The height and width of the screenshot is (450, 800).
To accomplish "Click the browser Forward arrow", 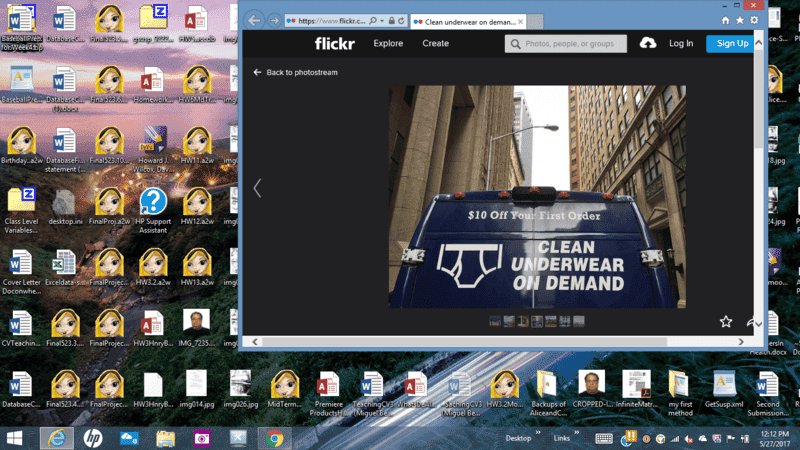I will [274, 21].
